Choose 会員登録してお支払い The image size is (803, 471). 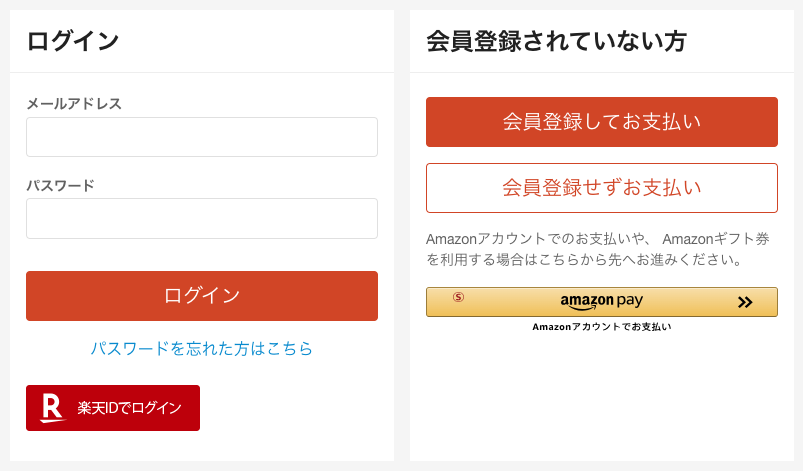click(x=602, y=122)
